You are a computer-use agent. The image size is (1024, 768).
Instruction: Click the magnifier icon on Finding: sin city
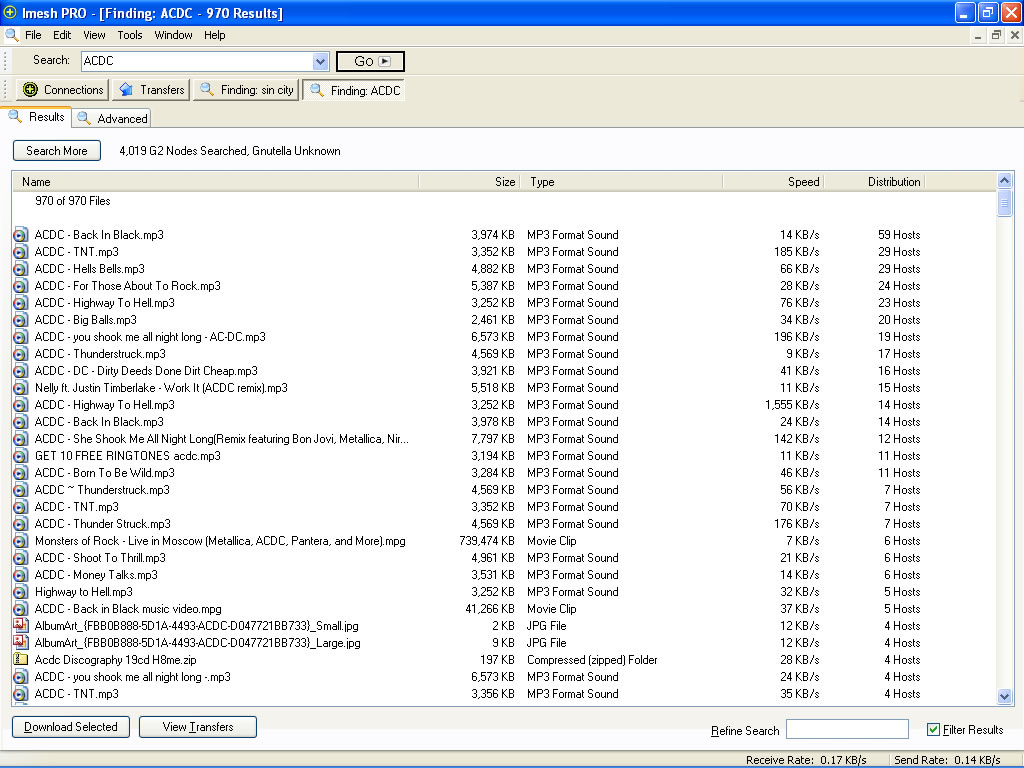(207, 90)
